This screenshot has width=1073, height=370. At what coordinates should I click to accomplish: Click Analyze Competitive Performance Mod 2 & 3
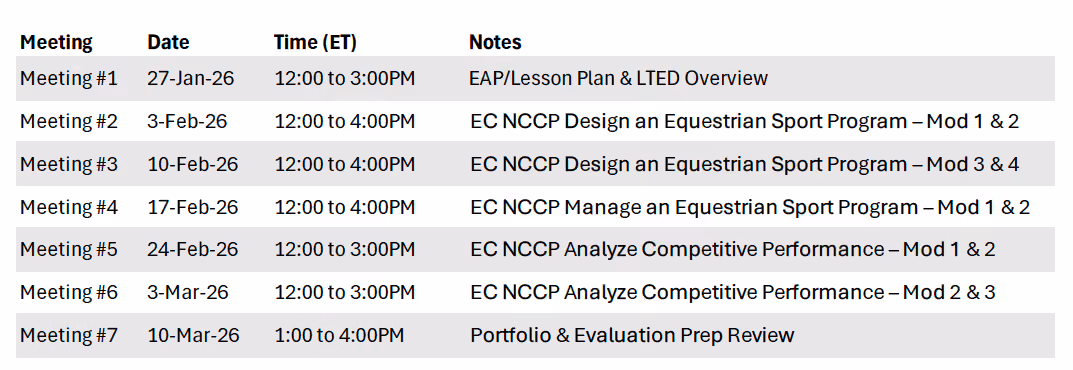(733, 292)
